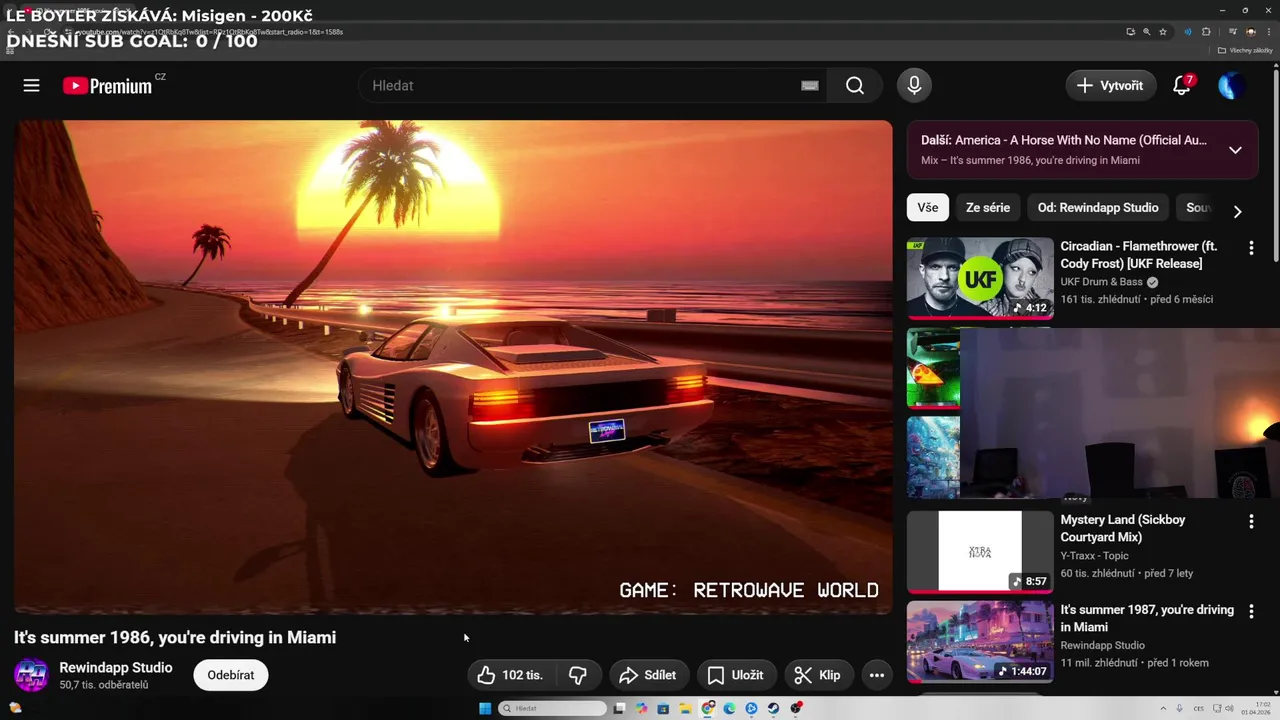Click the Windows taskbar search box
The height and width of the screenshot is (720, 1280).
click(x=553, y=708)
